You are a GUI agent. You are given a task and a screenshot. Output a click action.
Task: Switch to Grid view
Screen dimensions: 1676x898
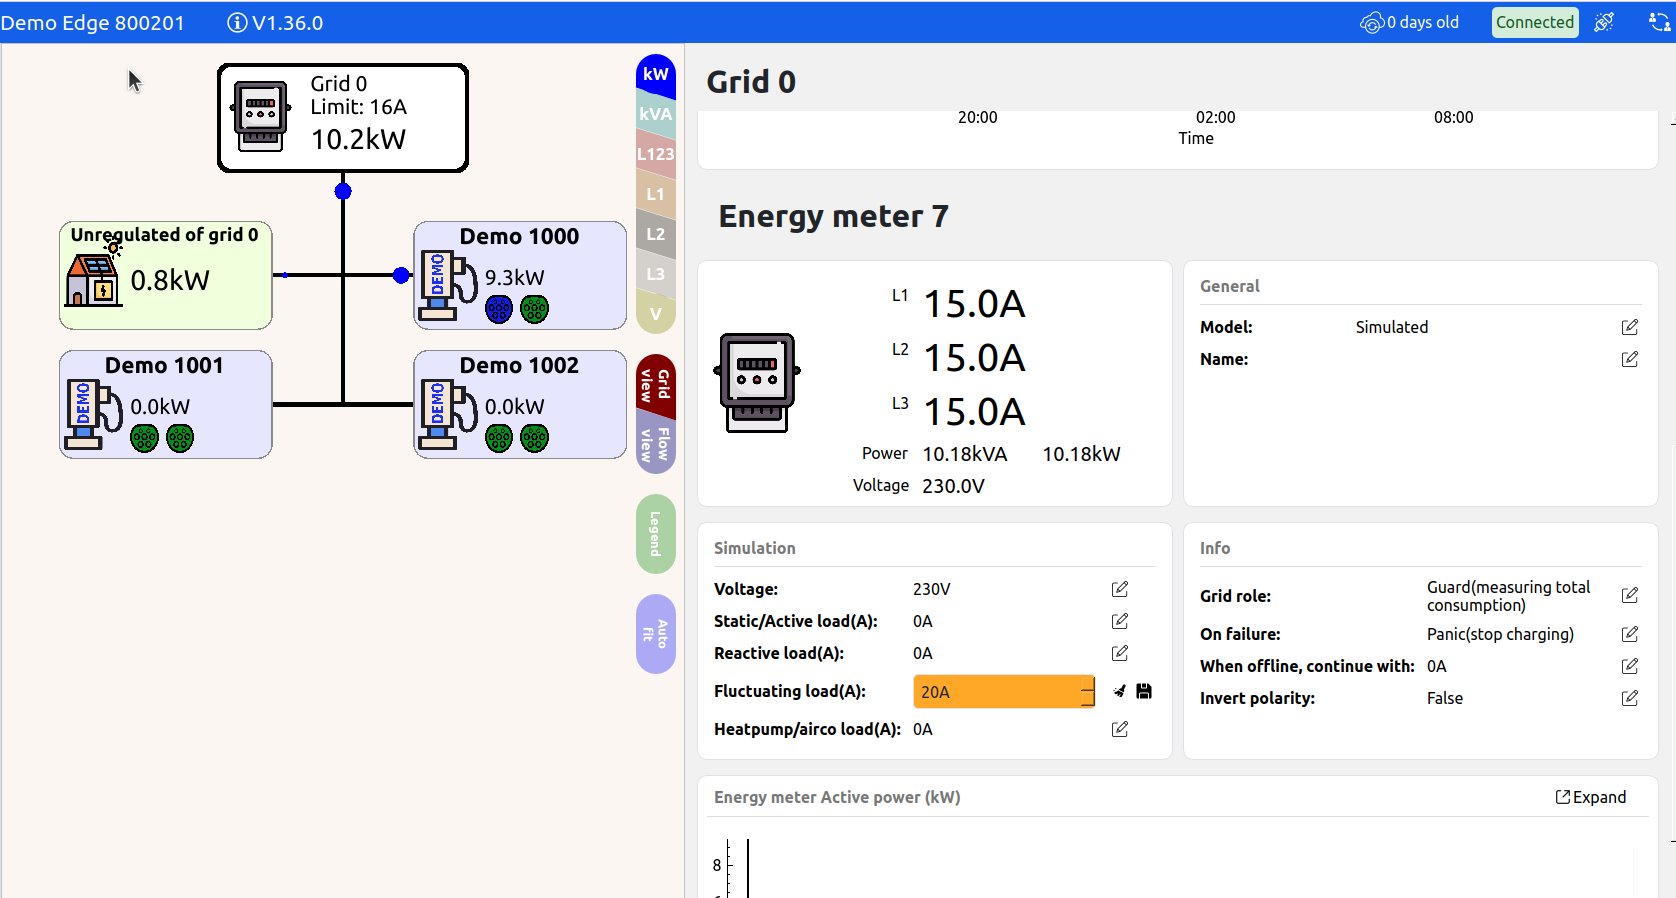(656, 385)
